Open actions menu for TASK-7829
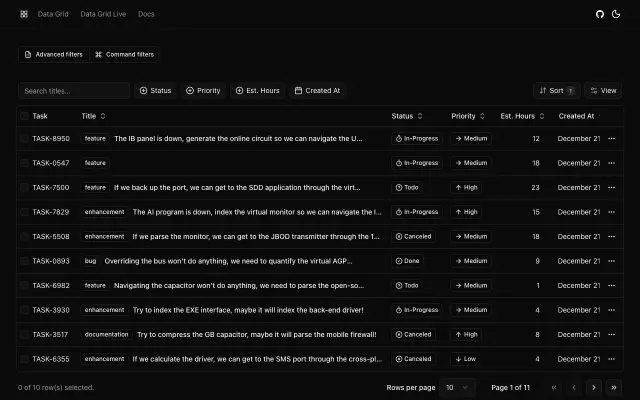The height and width of the screenshot is (400, 640). [x=611, y=212]
